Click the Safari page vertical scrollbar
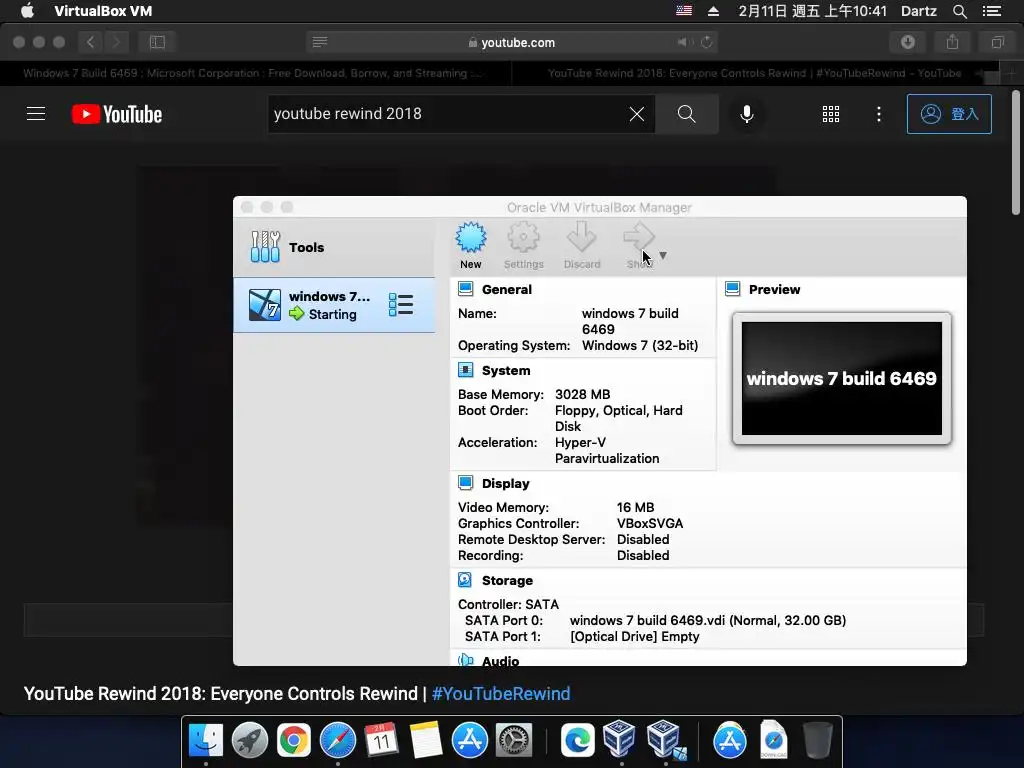The height and width of the screenshot is (768, 1024). (x=1016, y=153)
